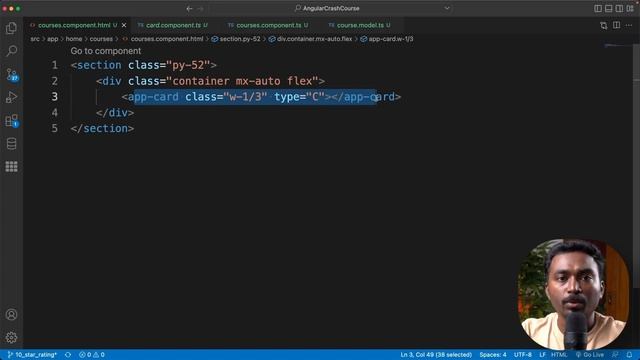Go forward with the right arrow
The width and height of the screenshot is (640, 360).
point(200,9)
